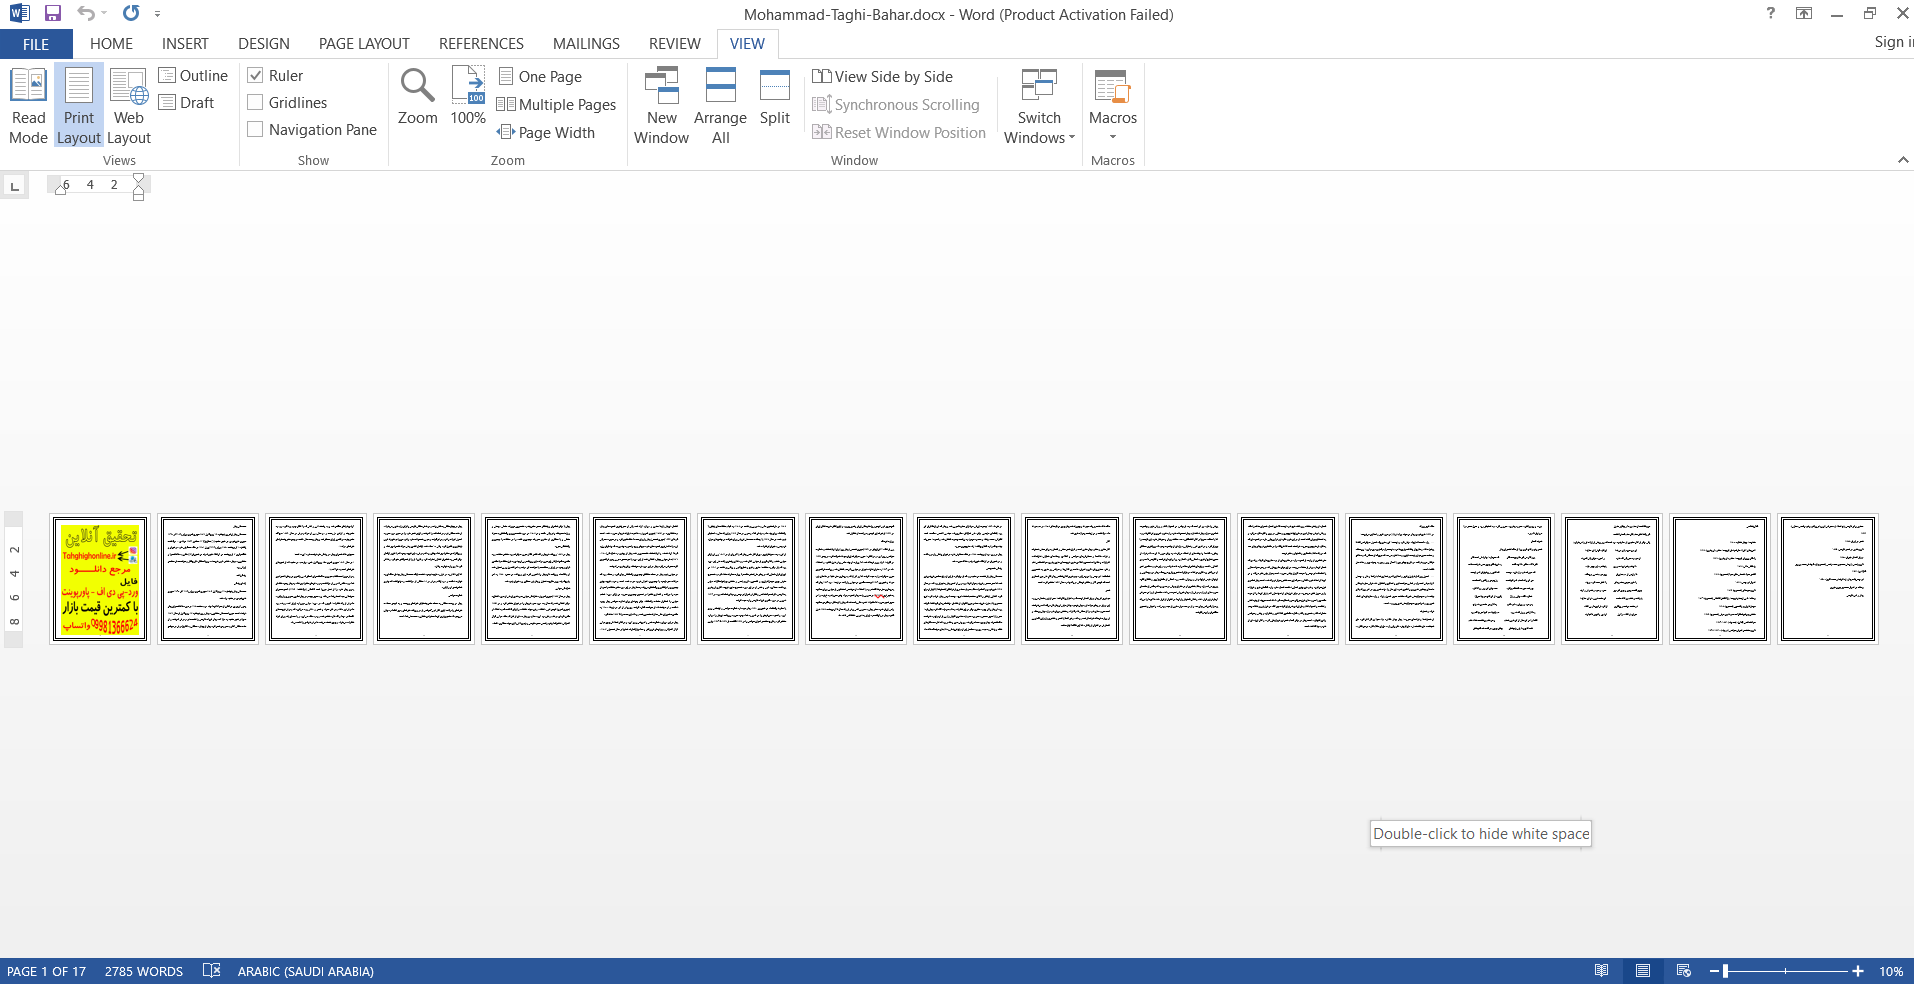The height and width of the screenshot is (984, 1914).
Task: Enable View Side by Side
Action: tap(883, 77)
